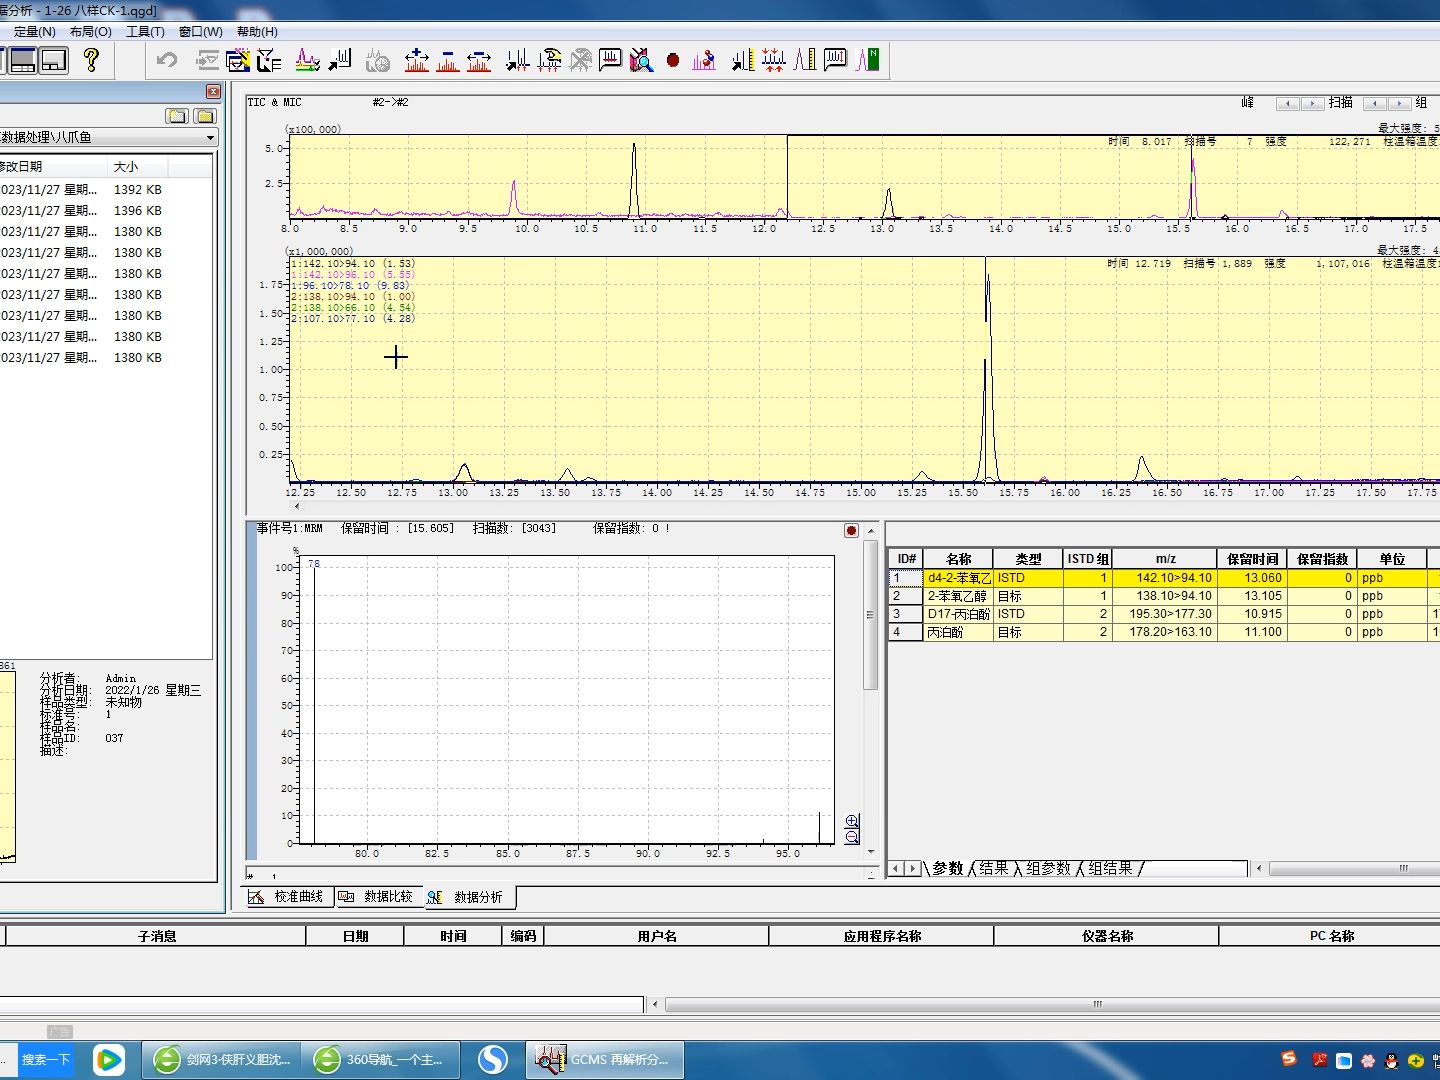Select the split-pane layout icon
This screenshot has width=1440, height=1080.
pos(22,60)
